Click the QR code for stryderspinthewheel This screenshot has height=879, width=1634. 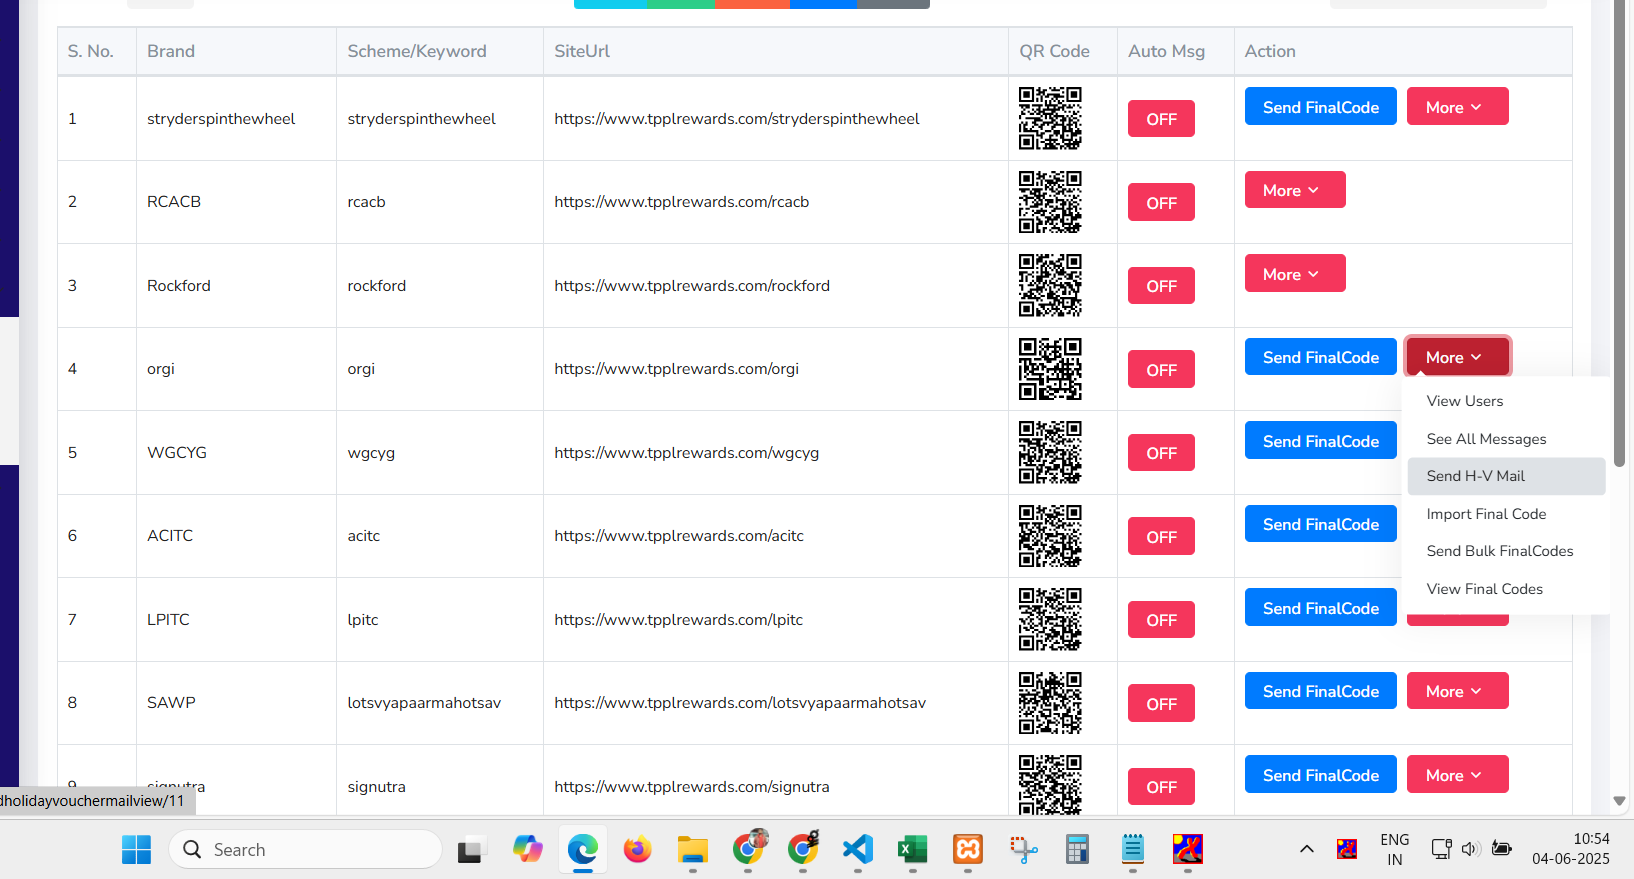tap(1049, 118)
